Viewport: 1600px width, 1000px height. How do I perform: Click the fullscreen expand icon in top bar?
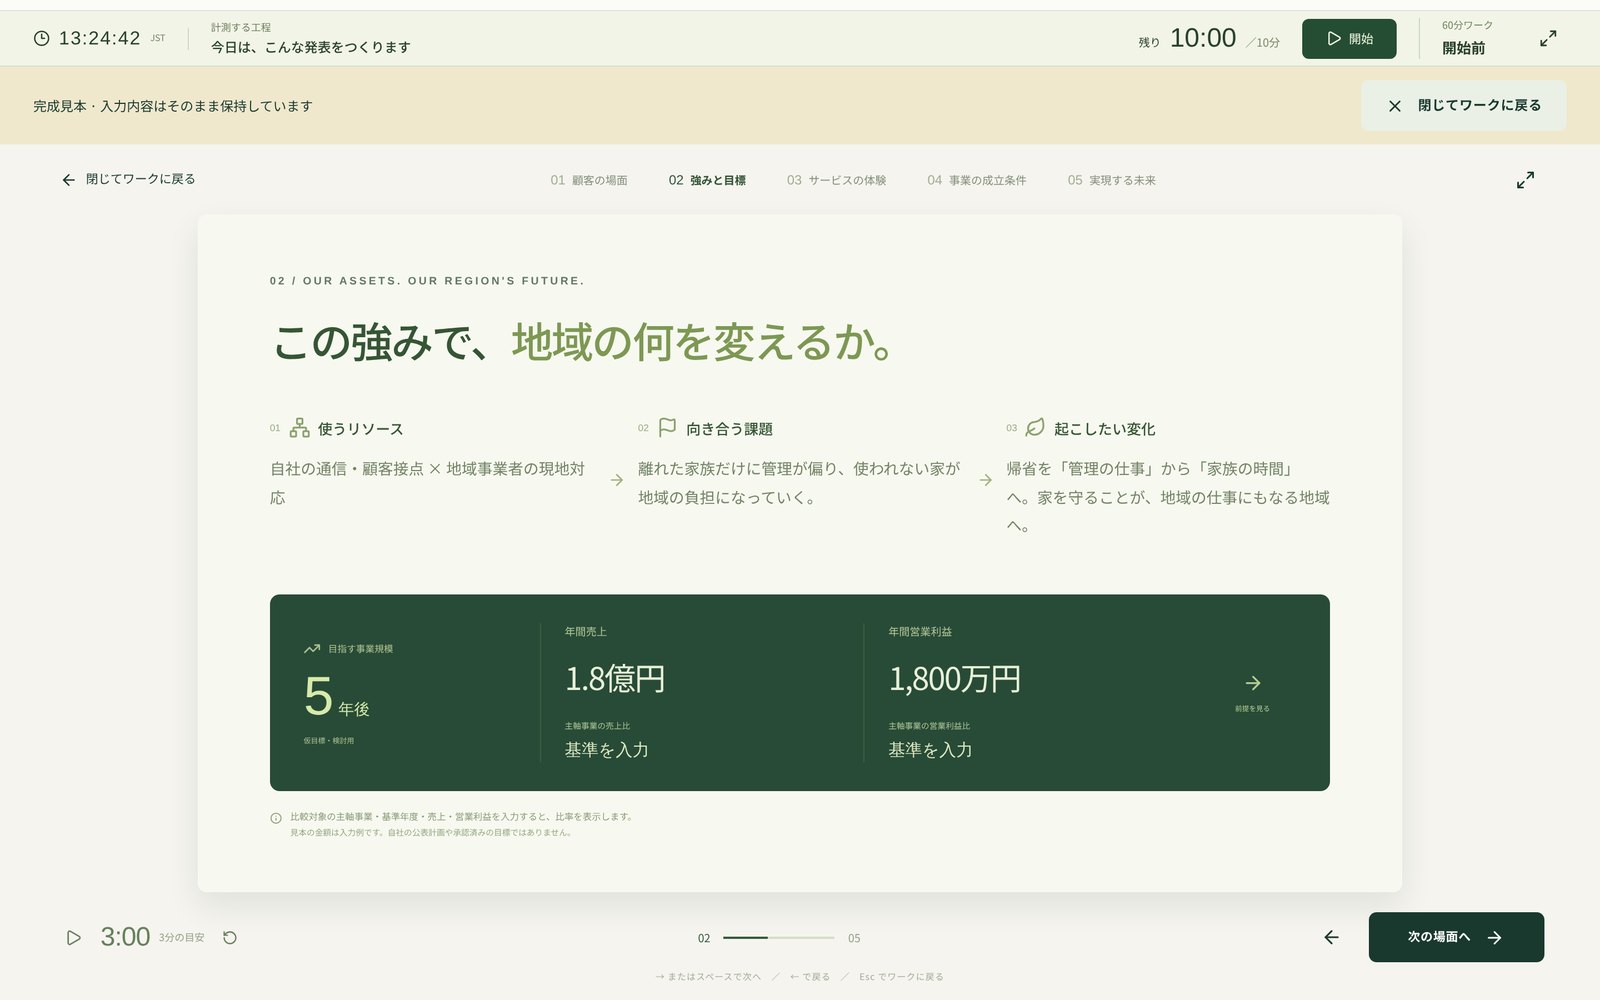point(1548,39)
